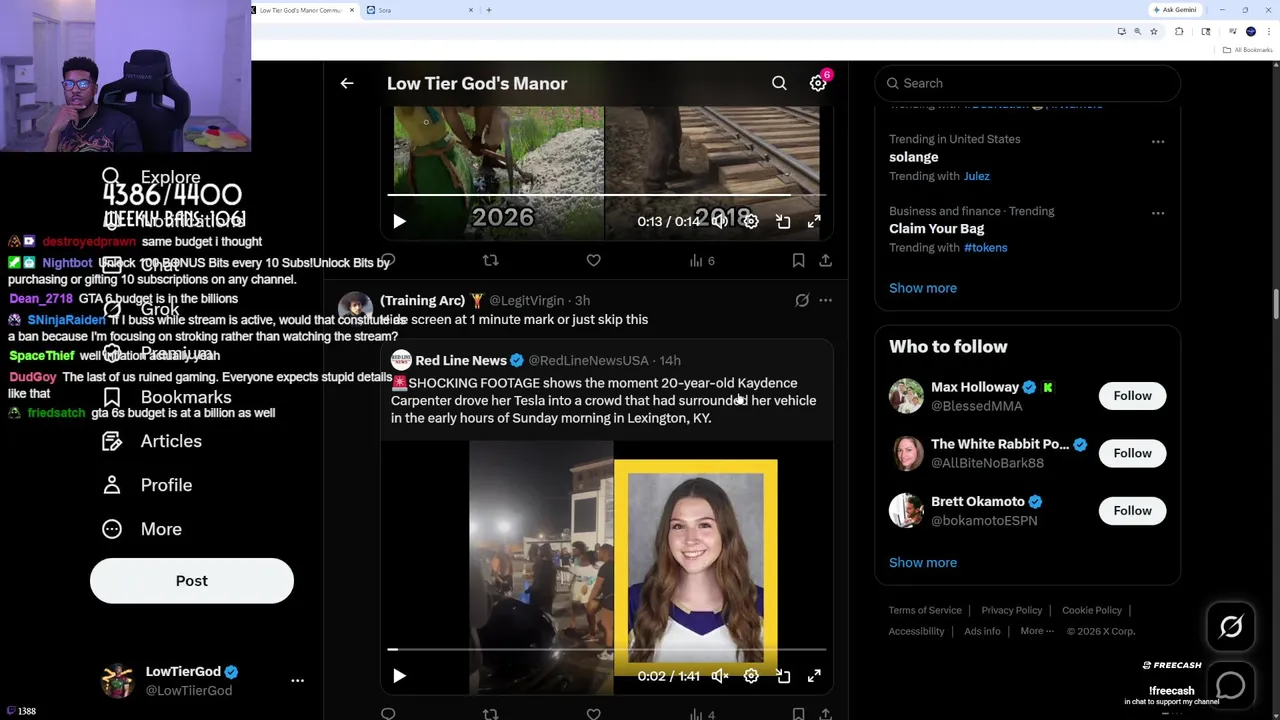Like the 2026 video post
The image size is (1280, 720).
tap(593, 260)
